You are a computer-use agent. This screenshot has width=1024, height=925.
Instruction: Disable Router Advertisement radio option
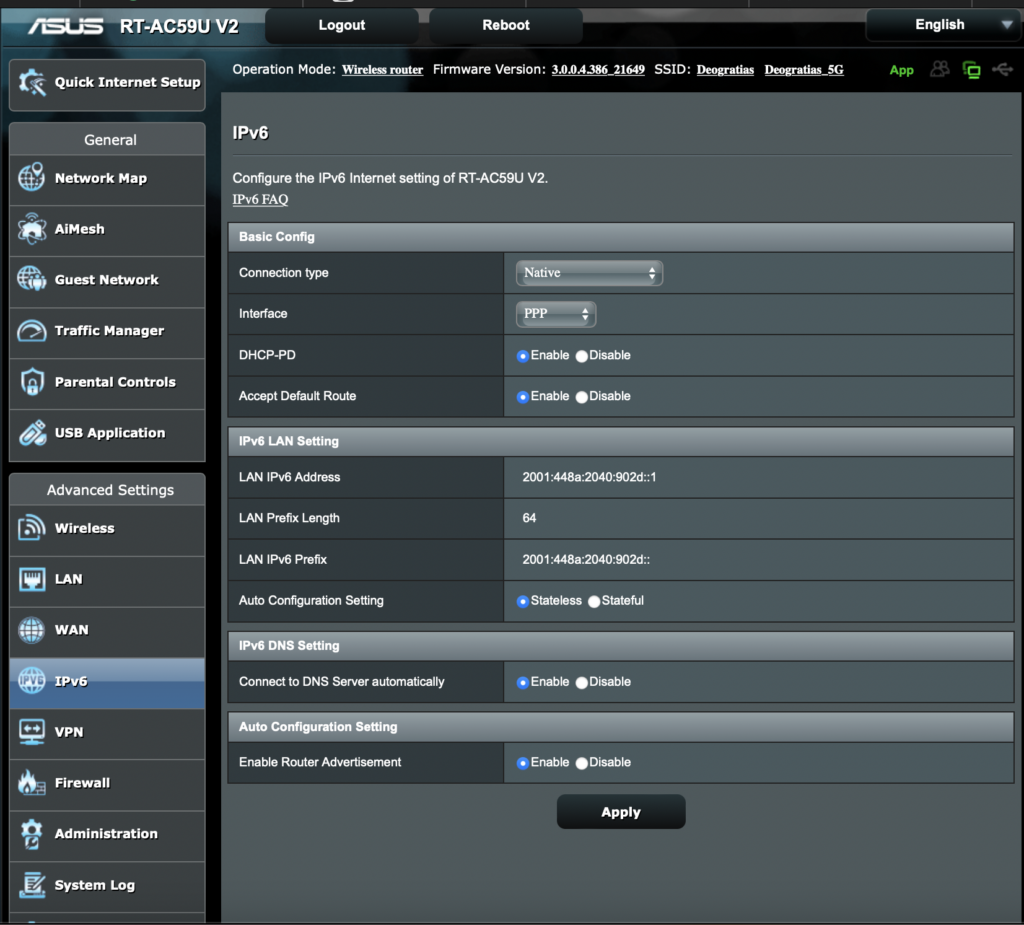tap(582, 763)
